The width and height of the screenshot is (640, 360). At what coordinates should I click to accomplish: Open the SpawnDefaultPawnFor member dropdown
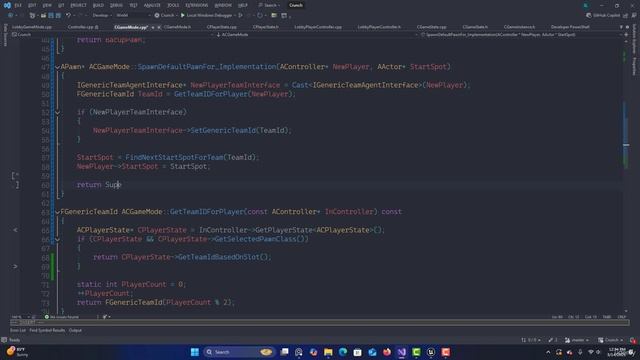pos(521,35)
